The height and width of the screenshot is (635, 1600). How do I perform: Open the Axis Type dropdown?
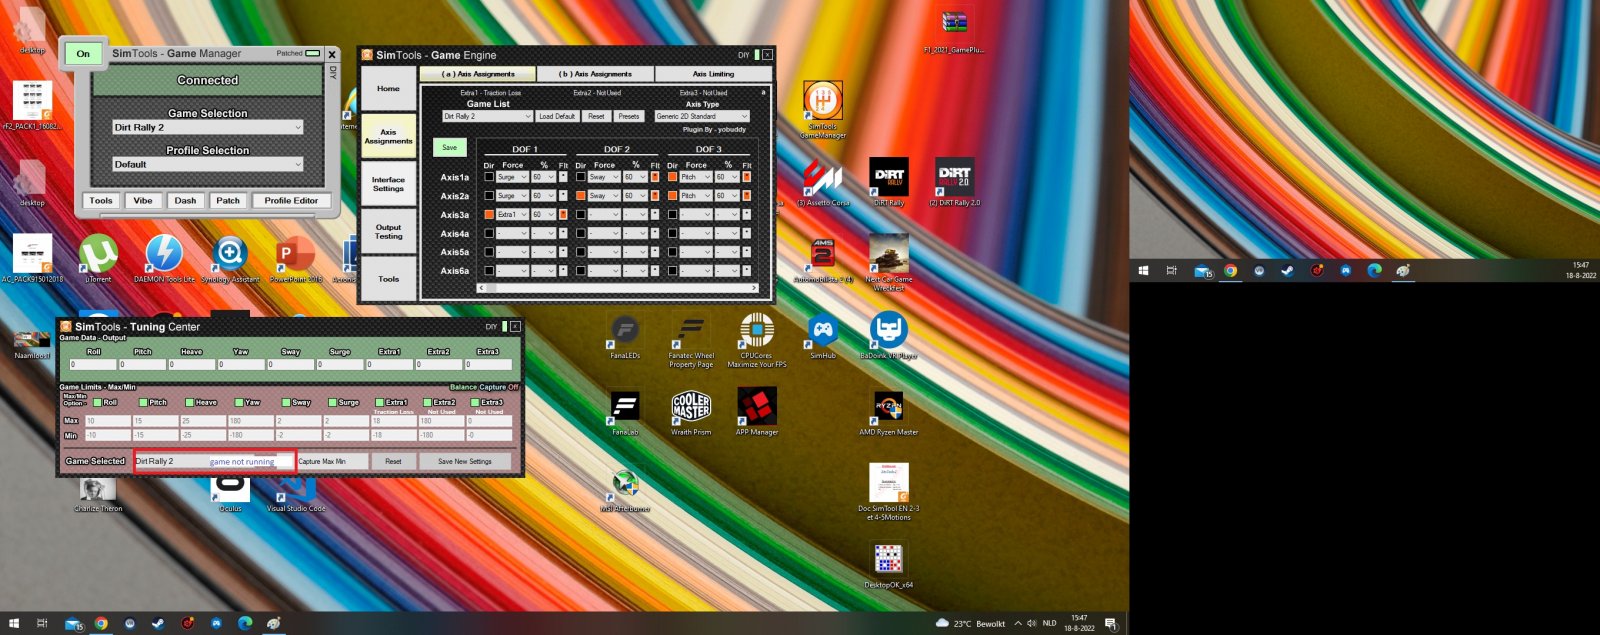click(702, 116)
